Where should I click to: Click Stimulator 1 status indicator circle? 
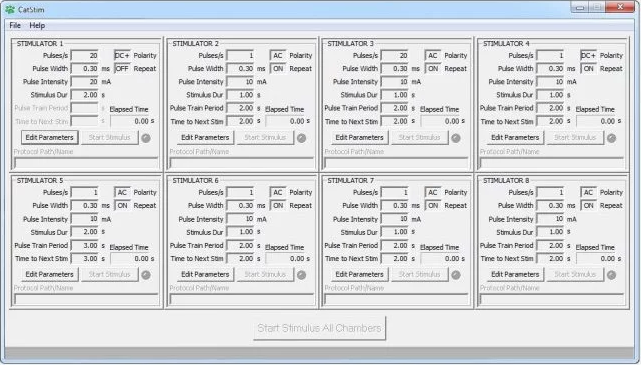pos(146,138)
